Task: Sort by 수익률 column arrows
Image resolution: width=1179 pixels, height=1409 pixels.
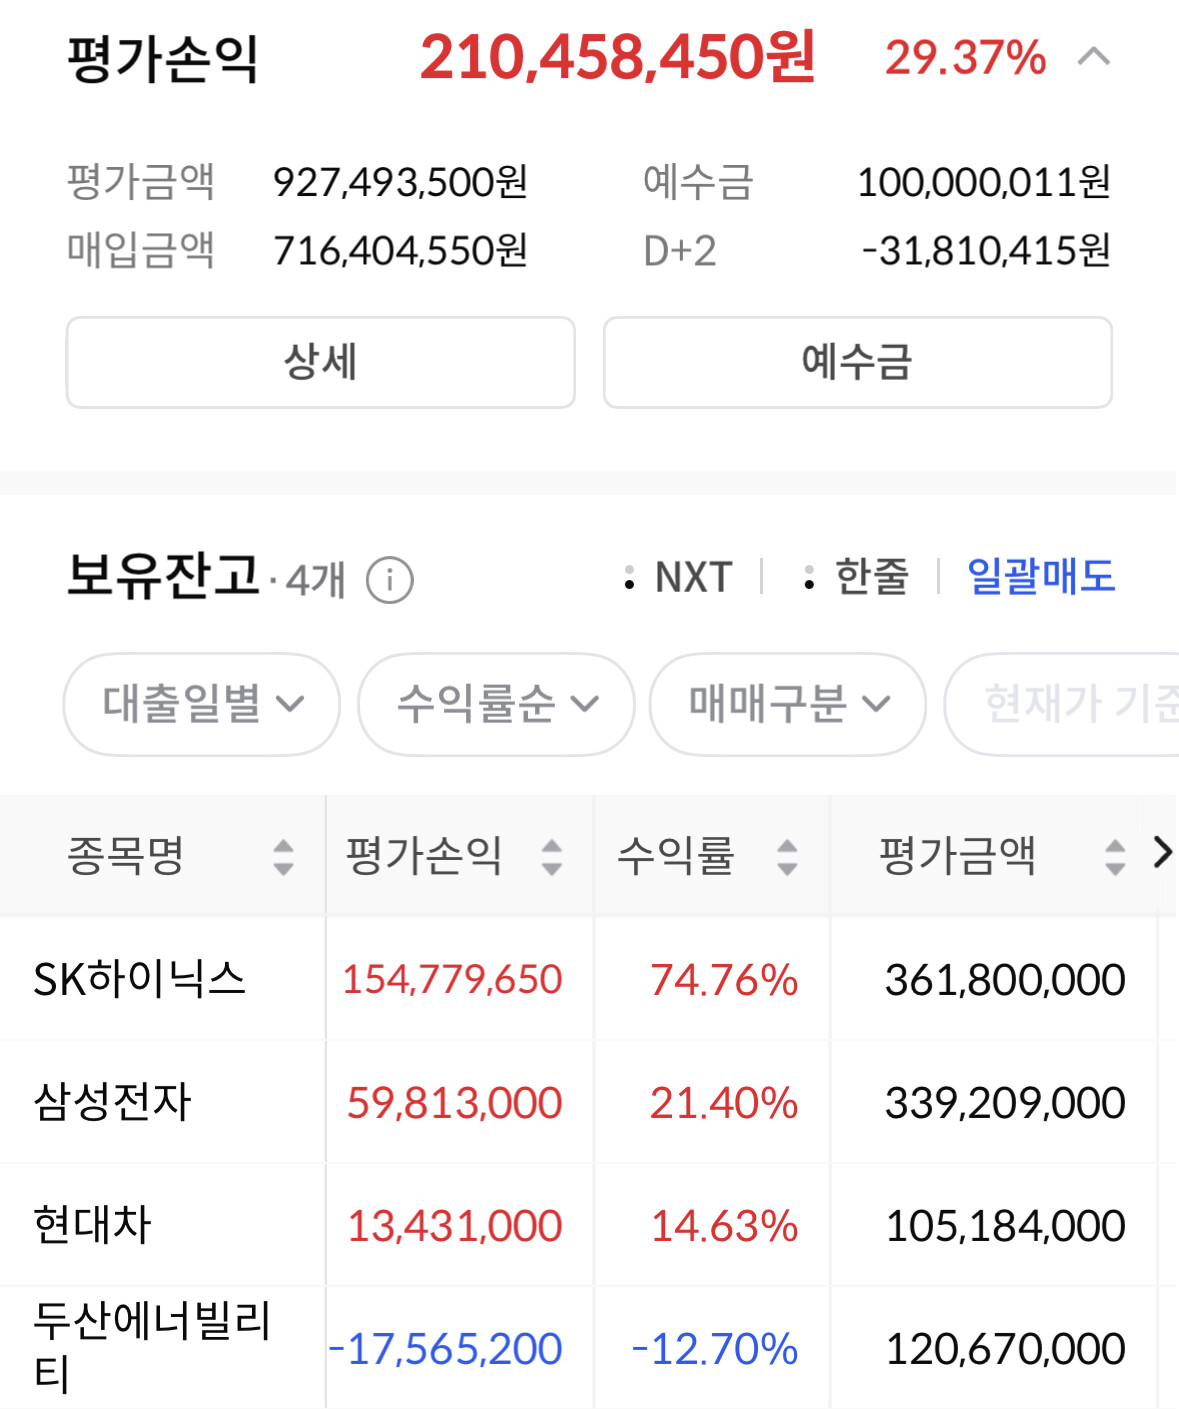Action: coord(787,857)
